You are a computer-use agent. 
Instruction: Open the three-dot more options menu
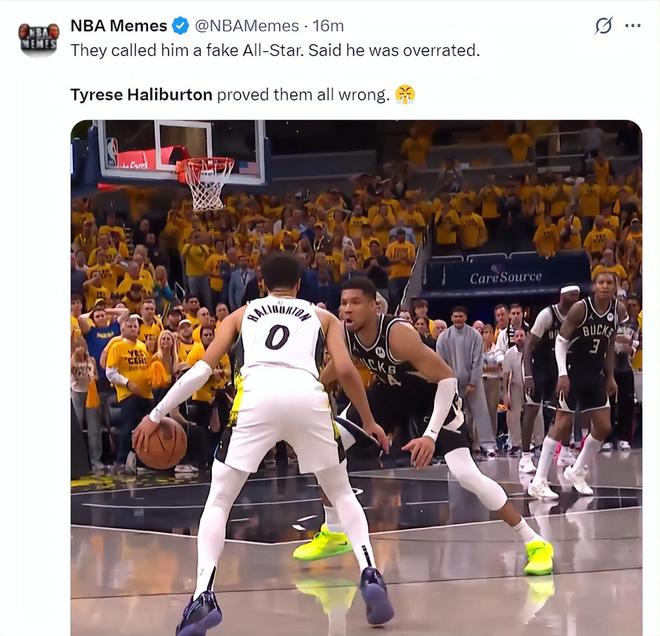coord(633,26)
